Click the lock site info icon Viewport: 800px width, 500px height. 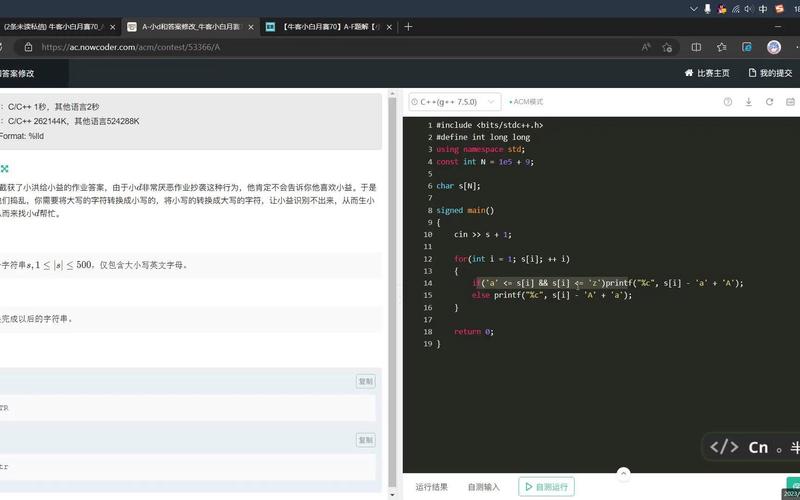point(29,47)
